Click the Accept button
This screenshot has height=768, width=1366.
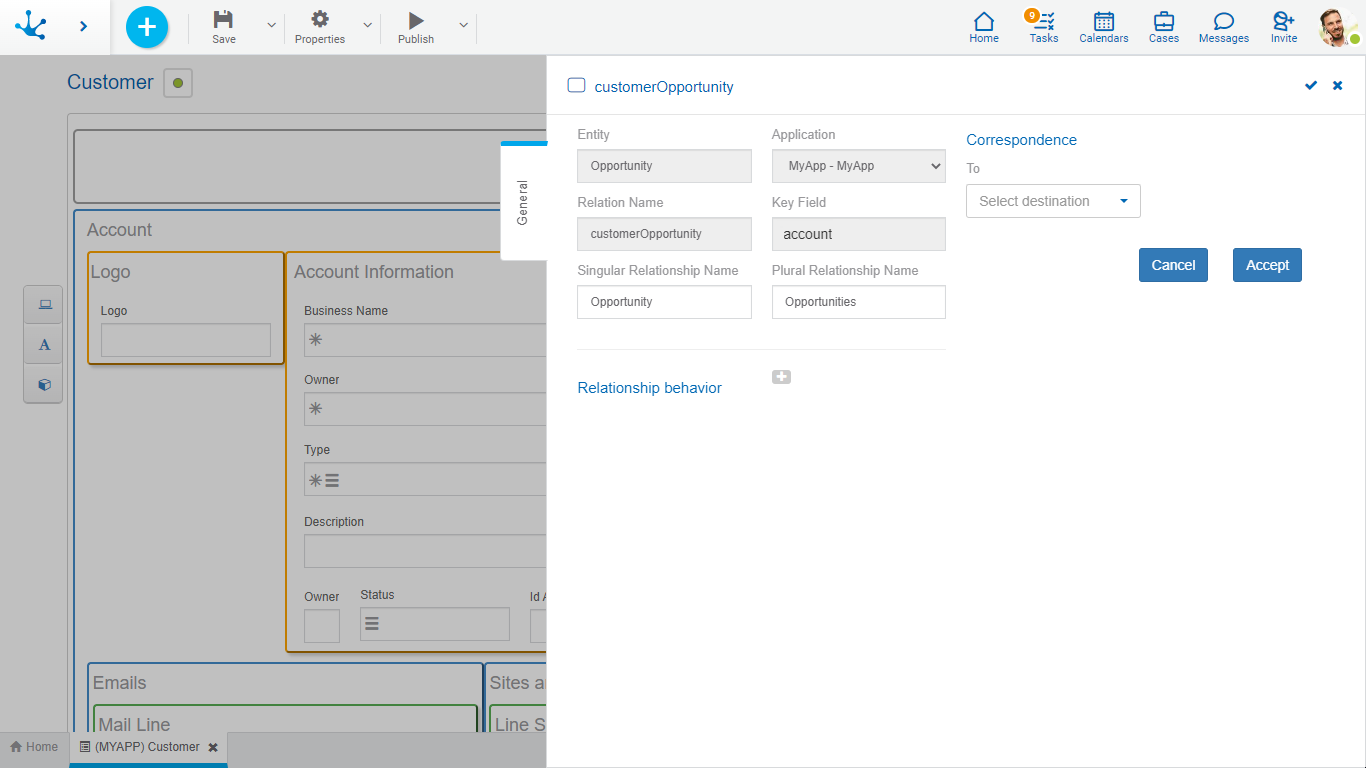click(1267, 265)
